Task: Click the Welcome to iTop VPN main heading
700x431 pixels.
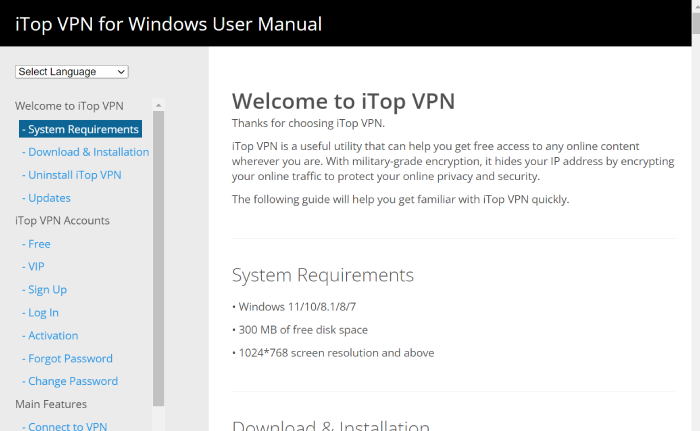Action: (x=343, y=101)
